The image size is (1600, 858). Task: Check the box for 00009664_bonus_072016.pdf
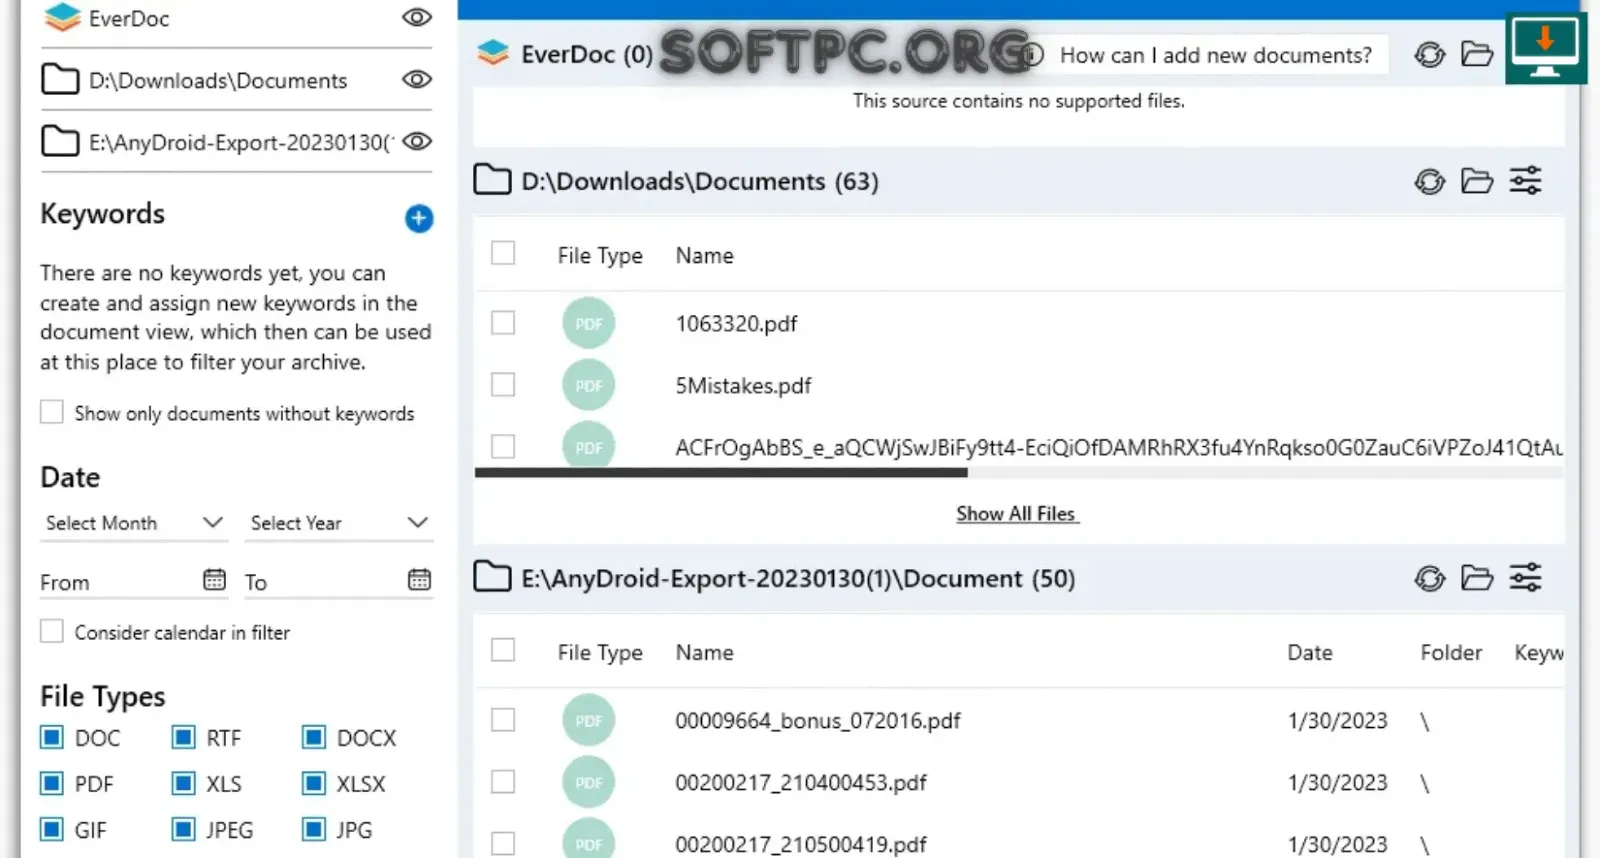click(503, 720)
